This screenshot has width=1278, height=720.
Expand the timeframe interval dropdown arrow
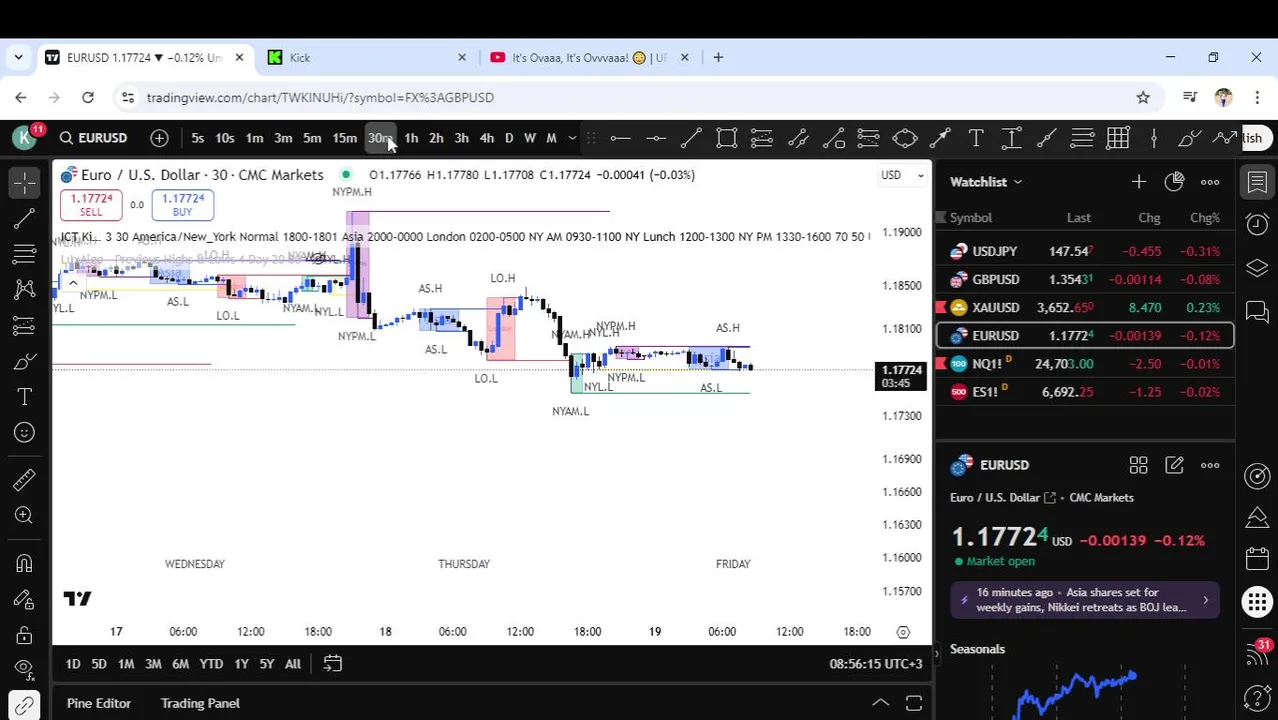(572, 139)
